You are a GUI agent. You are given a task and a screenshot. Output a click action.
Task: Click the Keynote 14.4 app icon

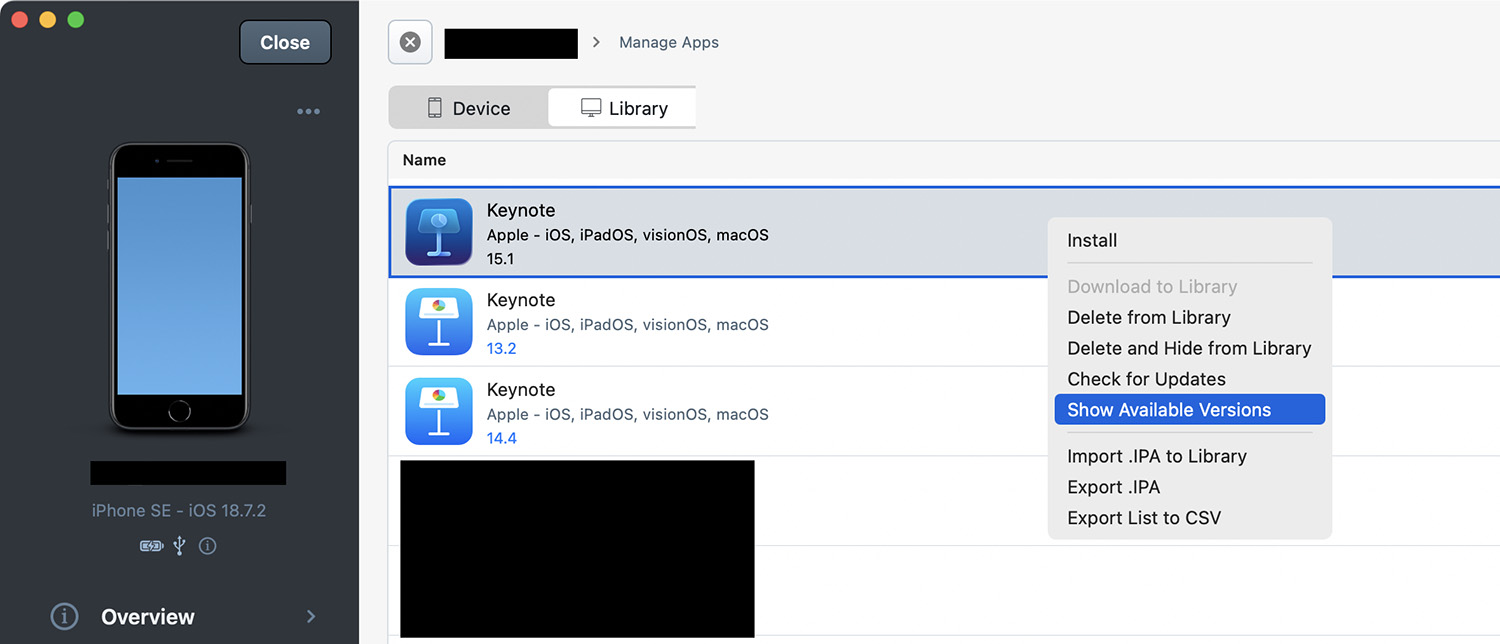coord(438,412)
